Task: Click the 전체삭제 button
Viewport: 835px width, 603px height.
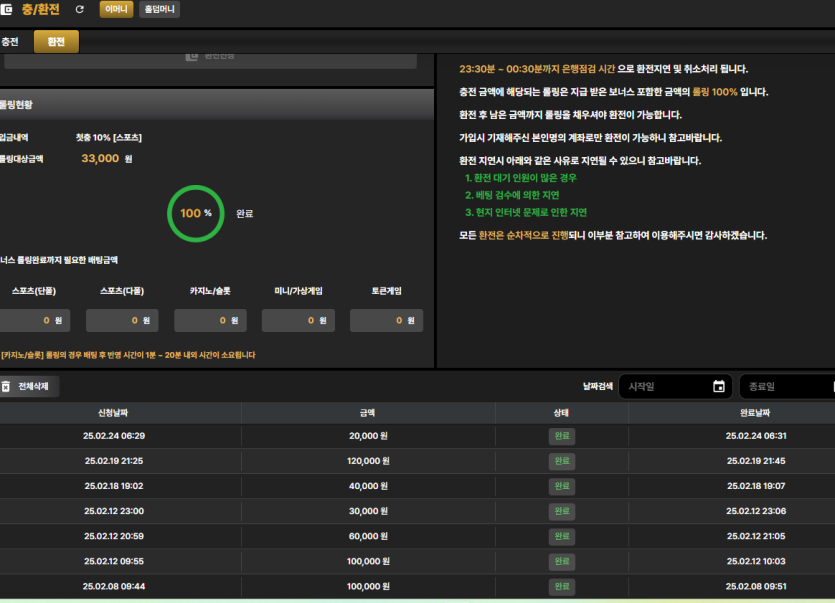Action: pos(29,386)
